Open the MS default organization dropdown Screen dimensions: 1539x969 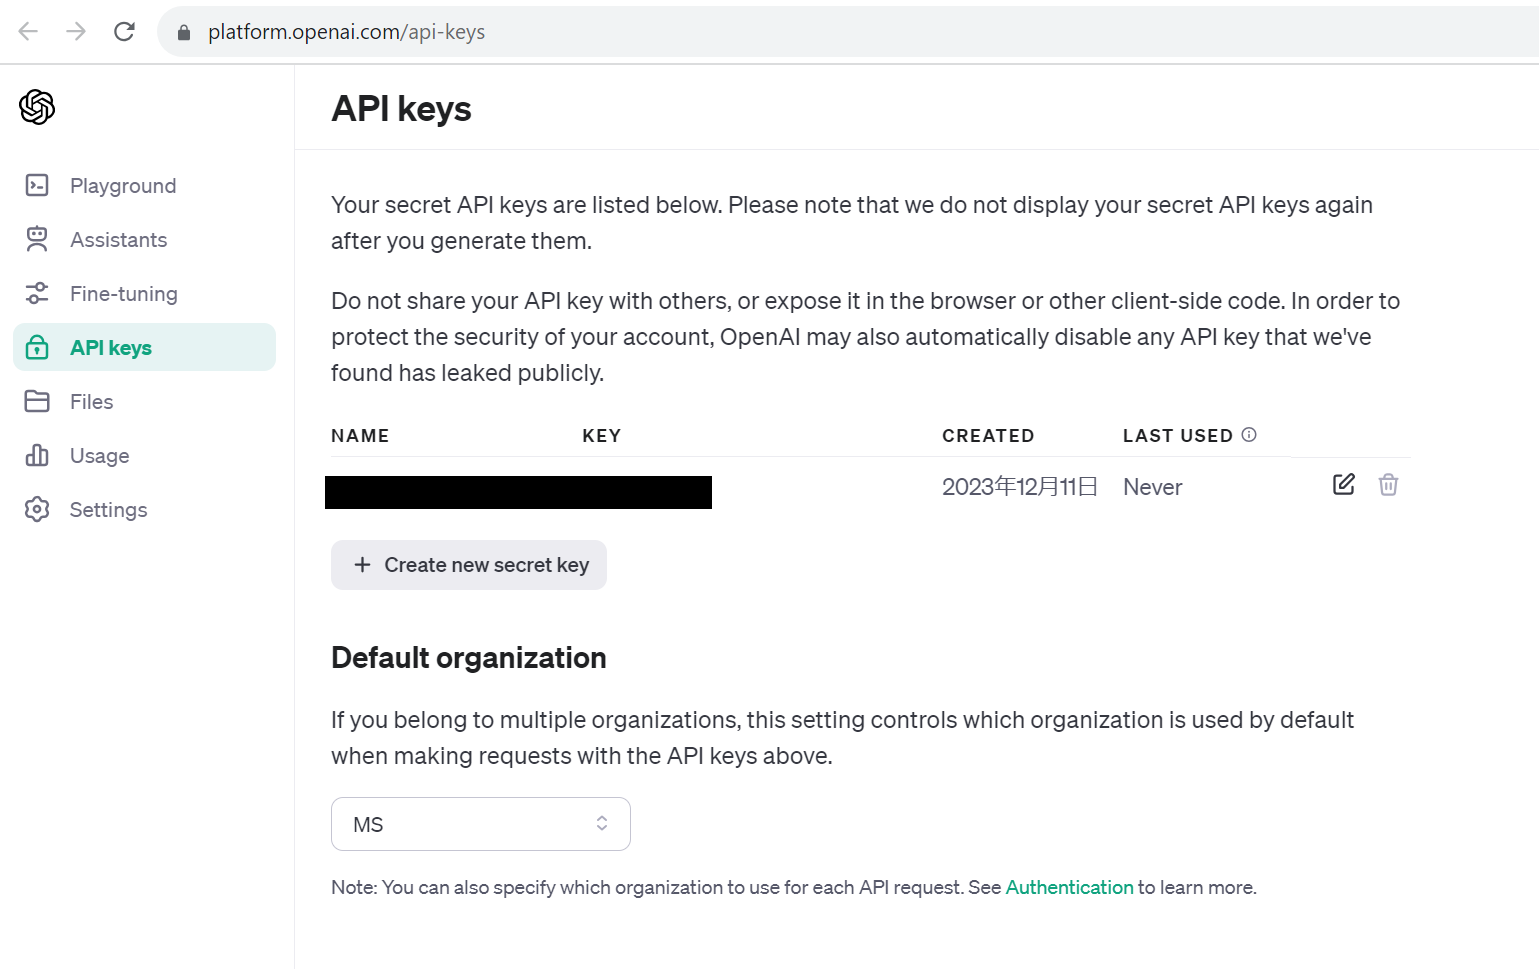coord(481,824)
